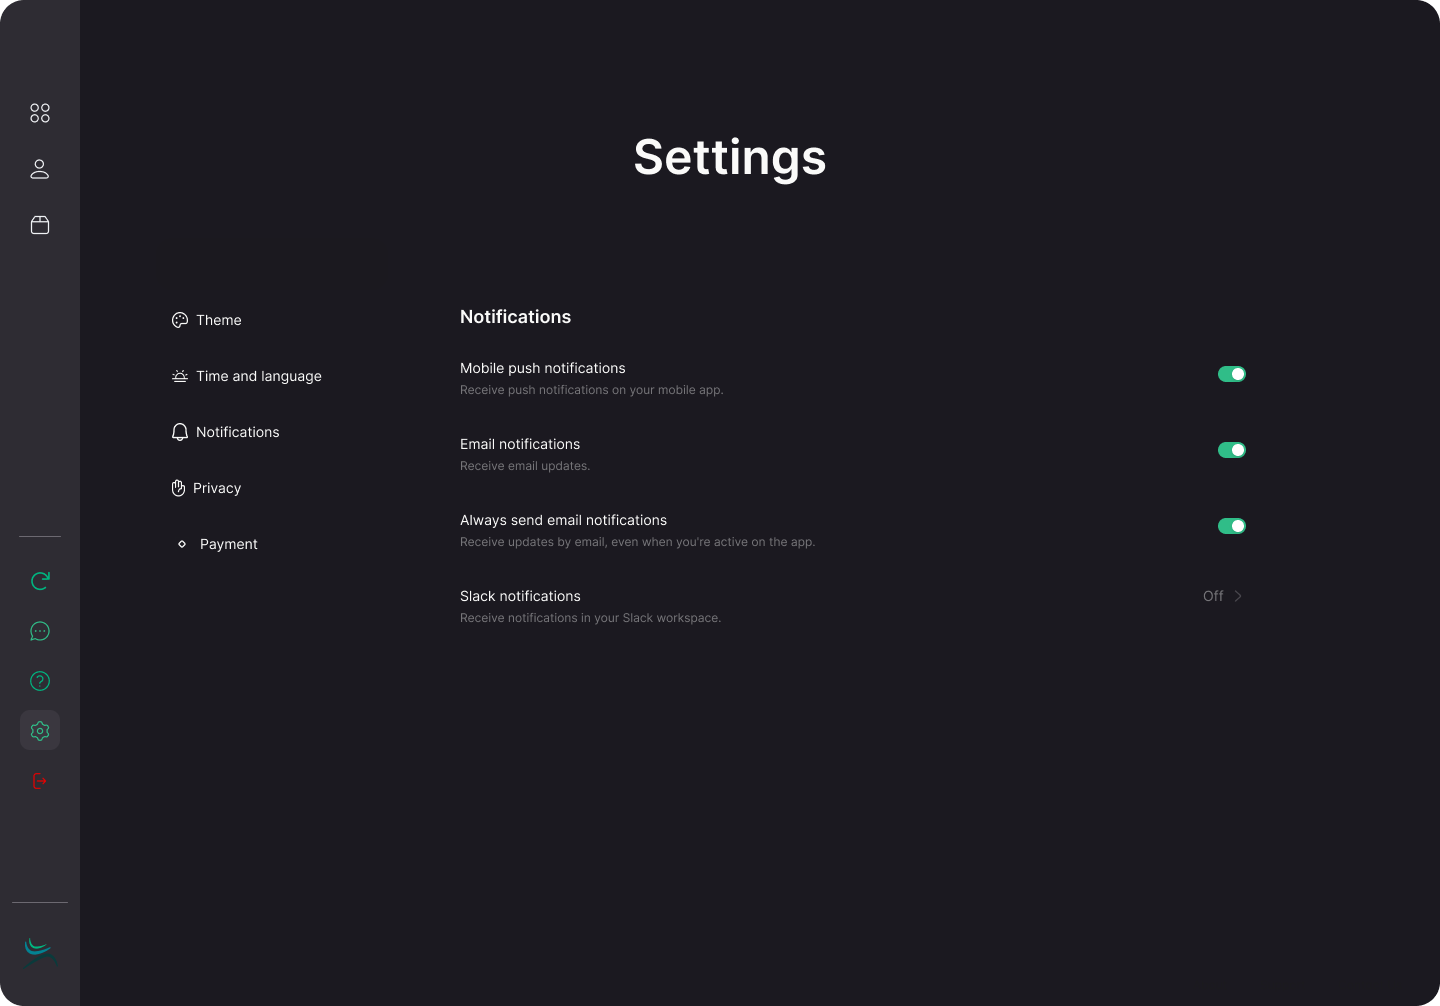
Task: Select the settings gear icon in sidebar
Action: (x=40, y=731)
